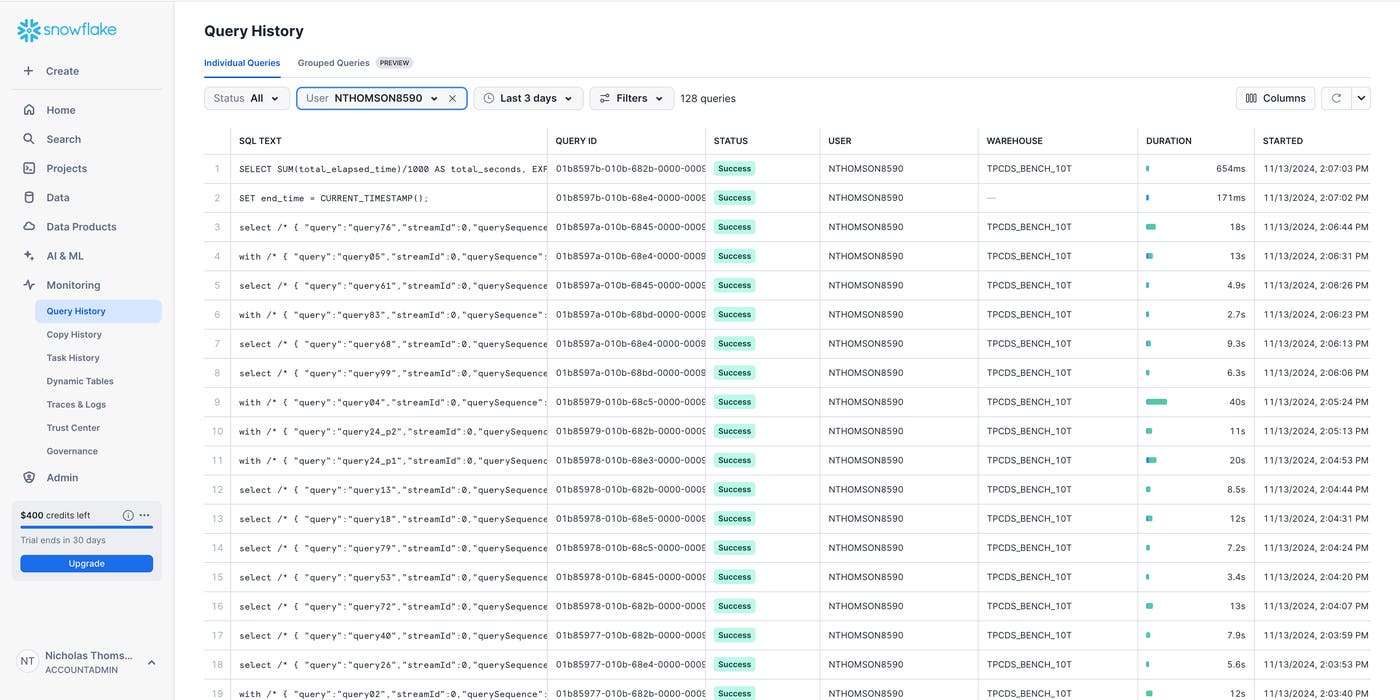Click the 128 queries count label
This screenshot has width=1400, height=700.
coord(708,98)
